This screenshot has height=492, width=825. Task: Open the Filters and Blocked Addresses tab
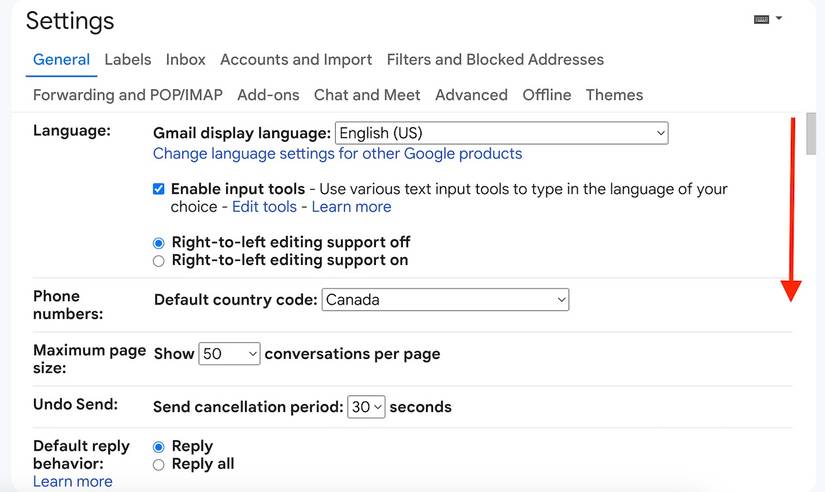(495, 59)
